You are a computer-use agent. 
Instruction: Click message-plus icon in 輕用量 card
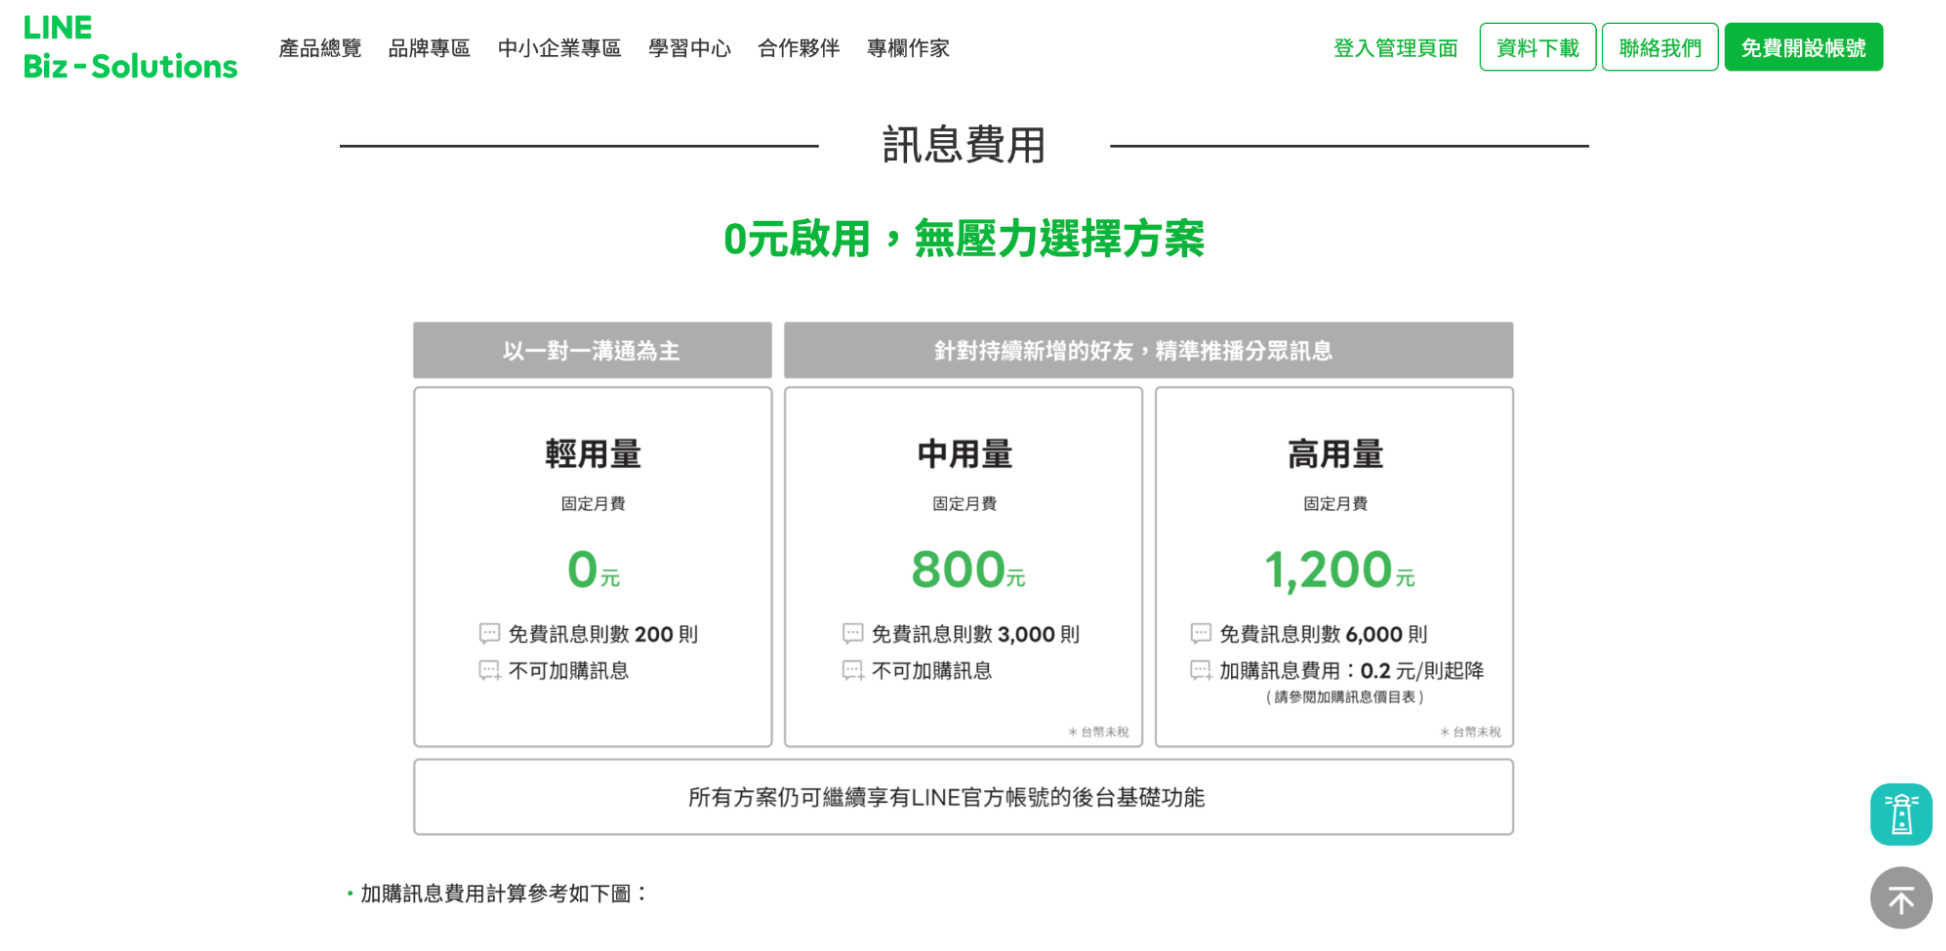click(489, 671)
